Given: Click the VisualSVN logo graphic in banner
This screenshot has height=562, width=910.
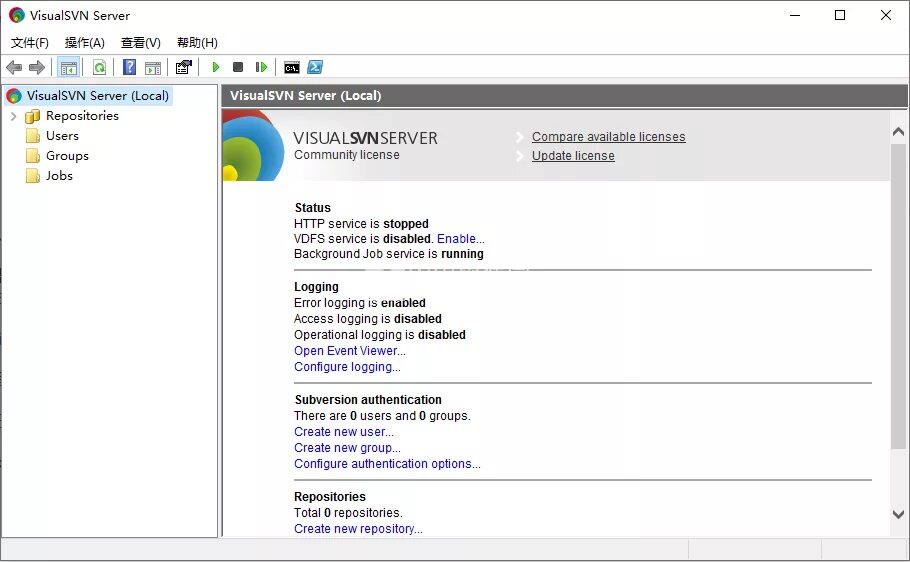Looking at the screenshot, I should (x=253, y=146).
